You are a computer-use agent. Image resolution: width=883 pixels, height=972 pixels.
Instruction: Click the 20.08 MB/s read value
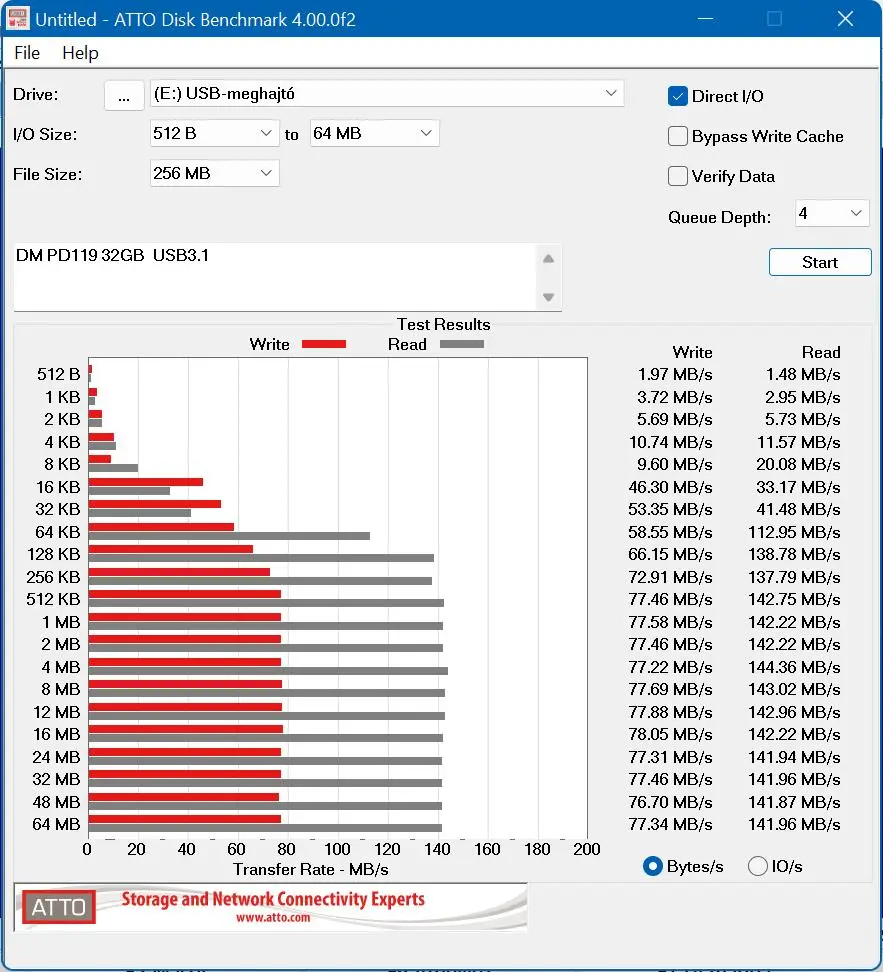coord(798,464)
